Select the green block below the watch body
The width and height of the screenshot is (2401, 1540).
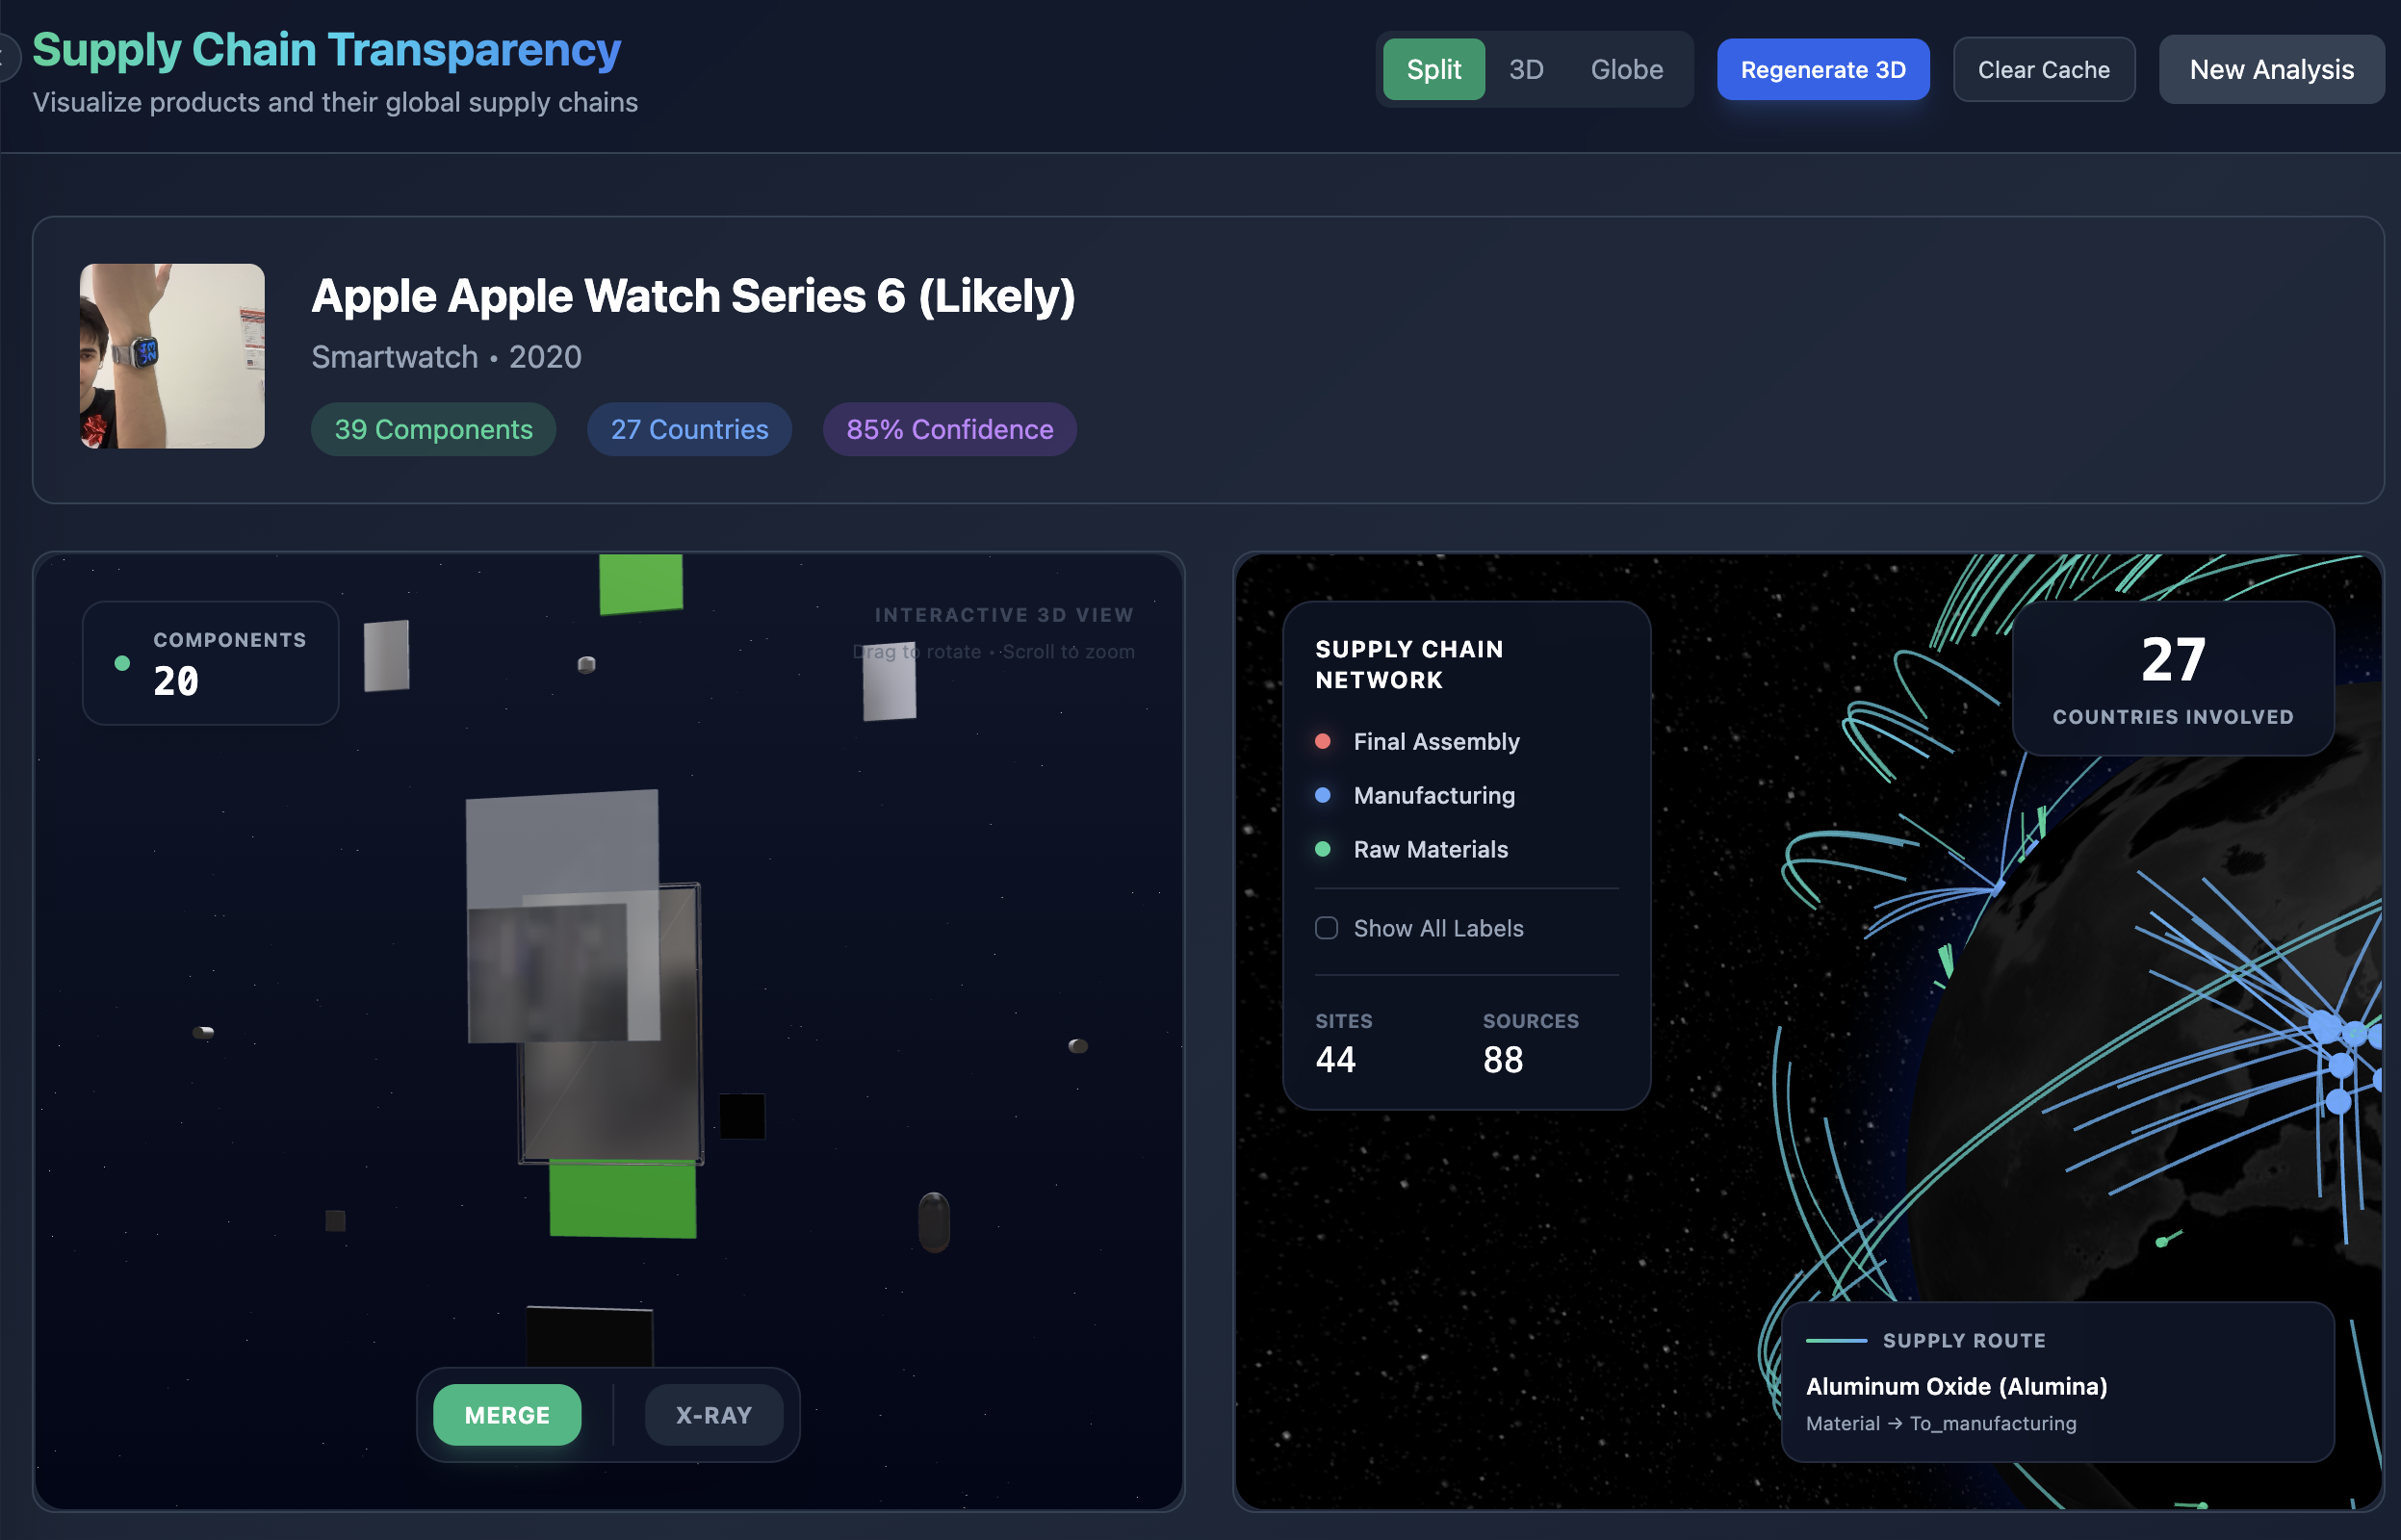coord(622,1199)
